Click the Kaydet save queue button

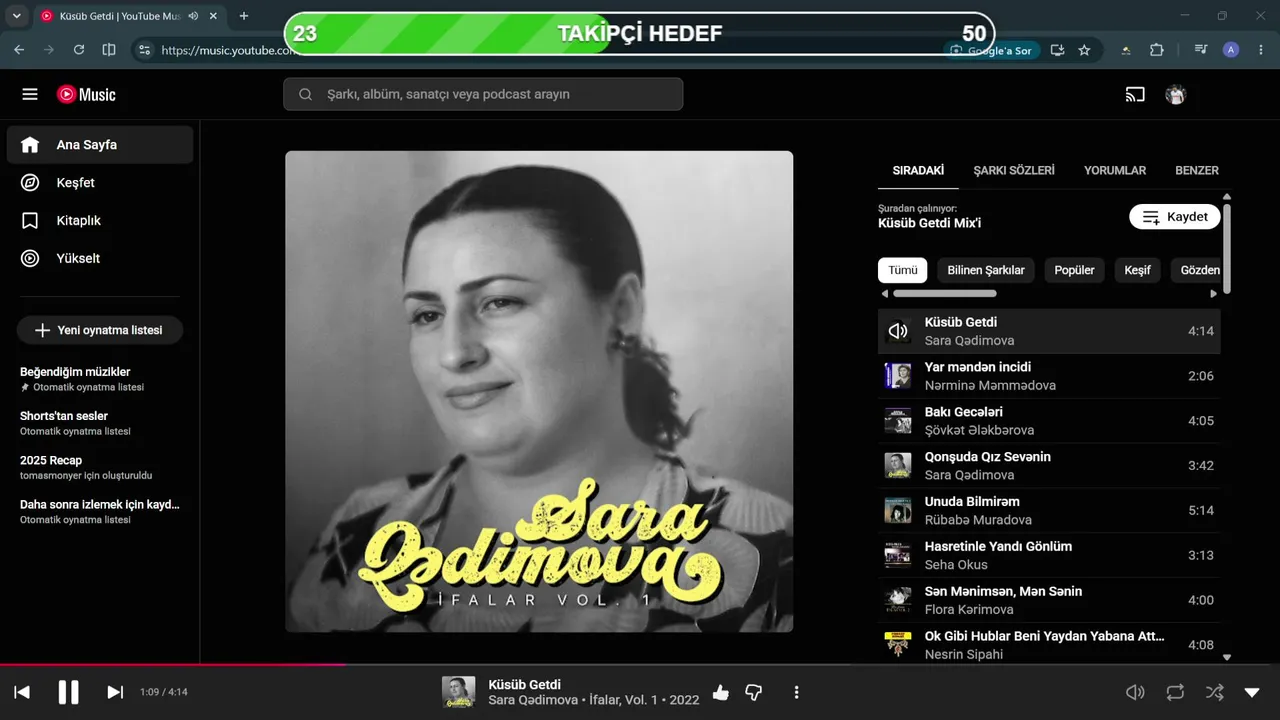1175,217
